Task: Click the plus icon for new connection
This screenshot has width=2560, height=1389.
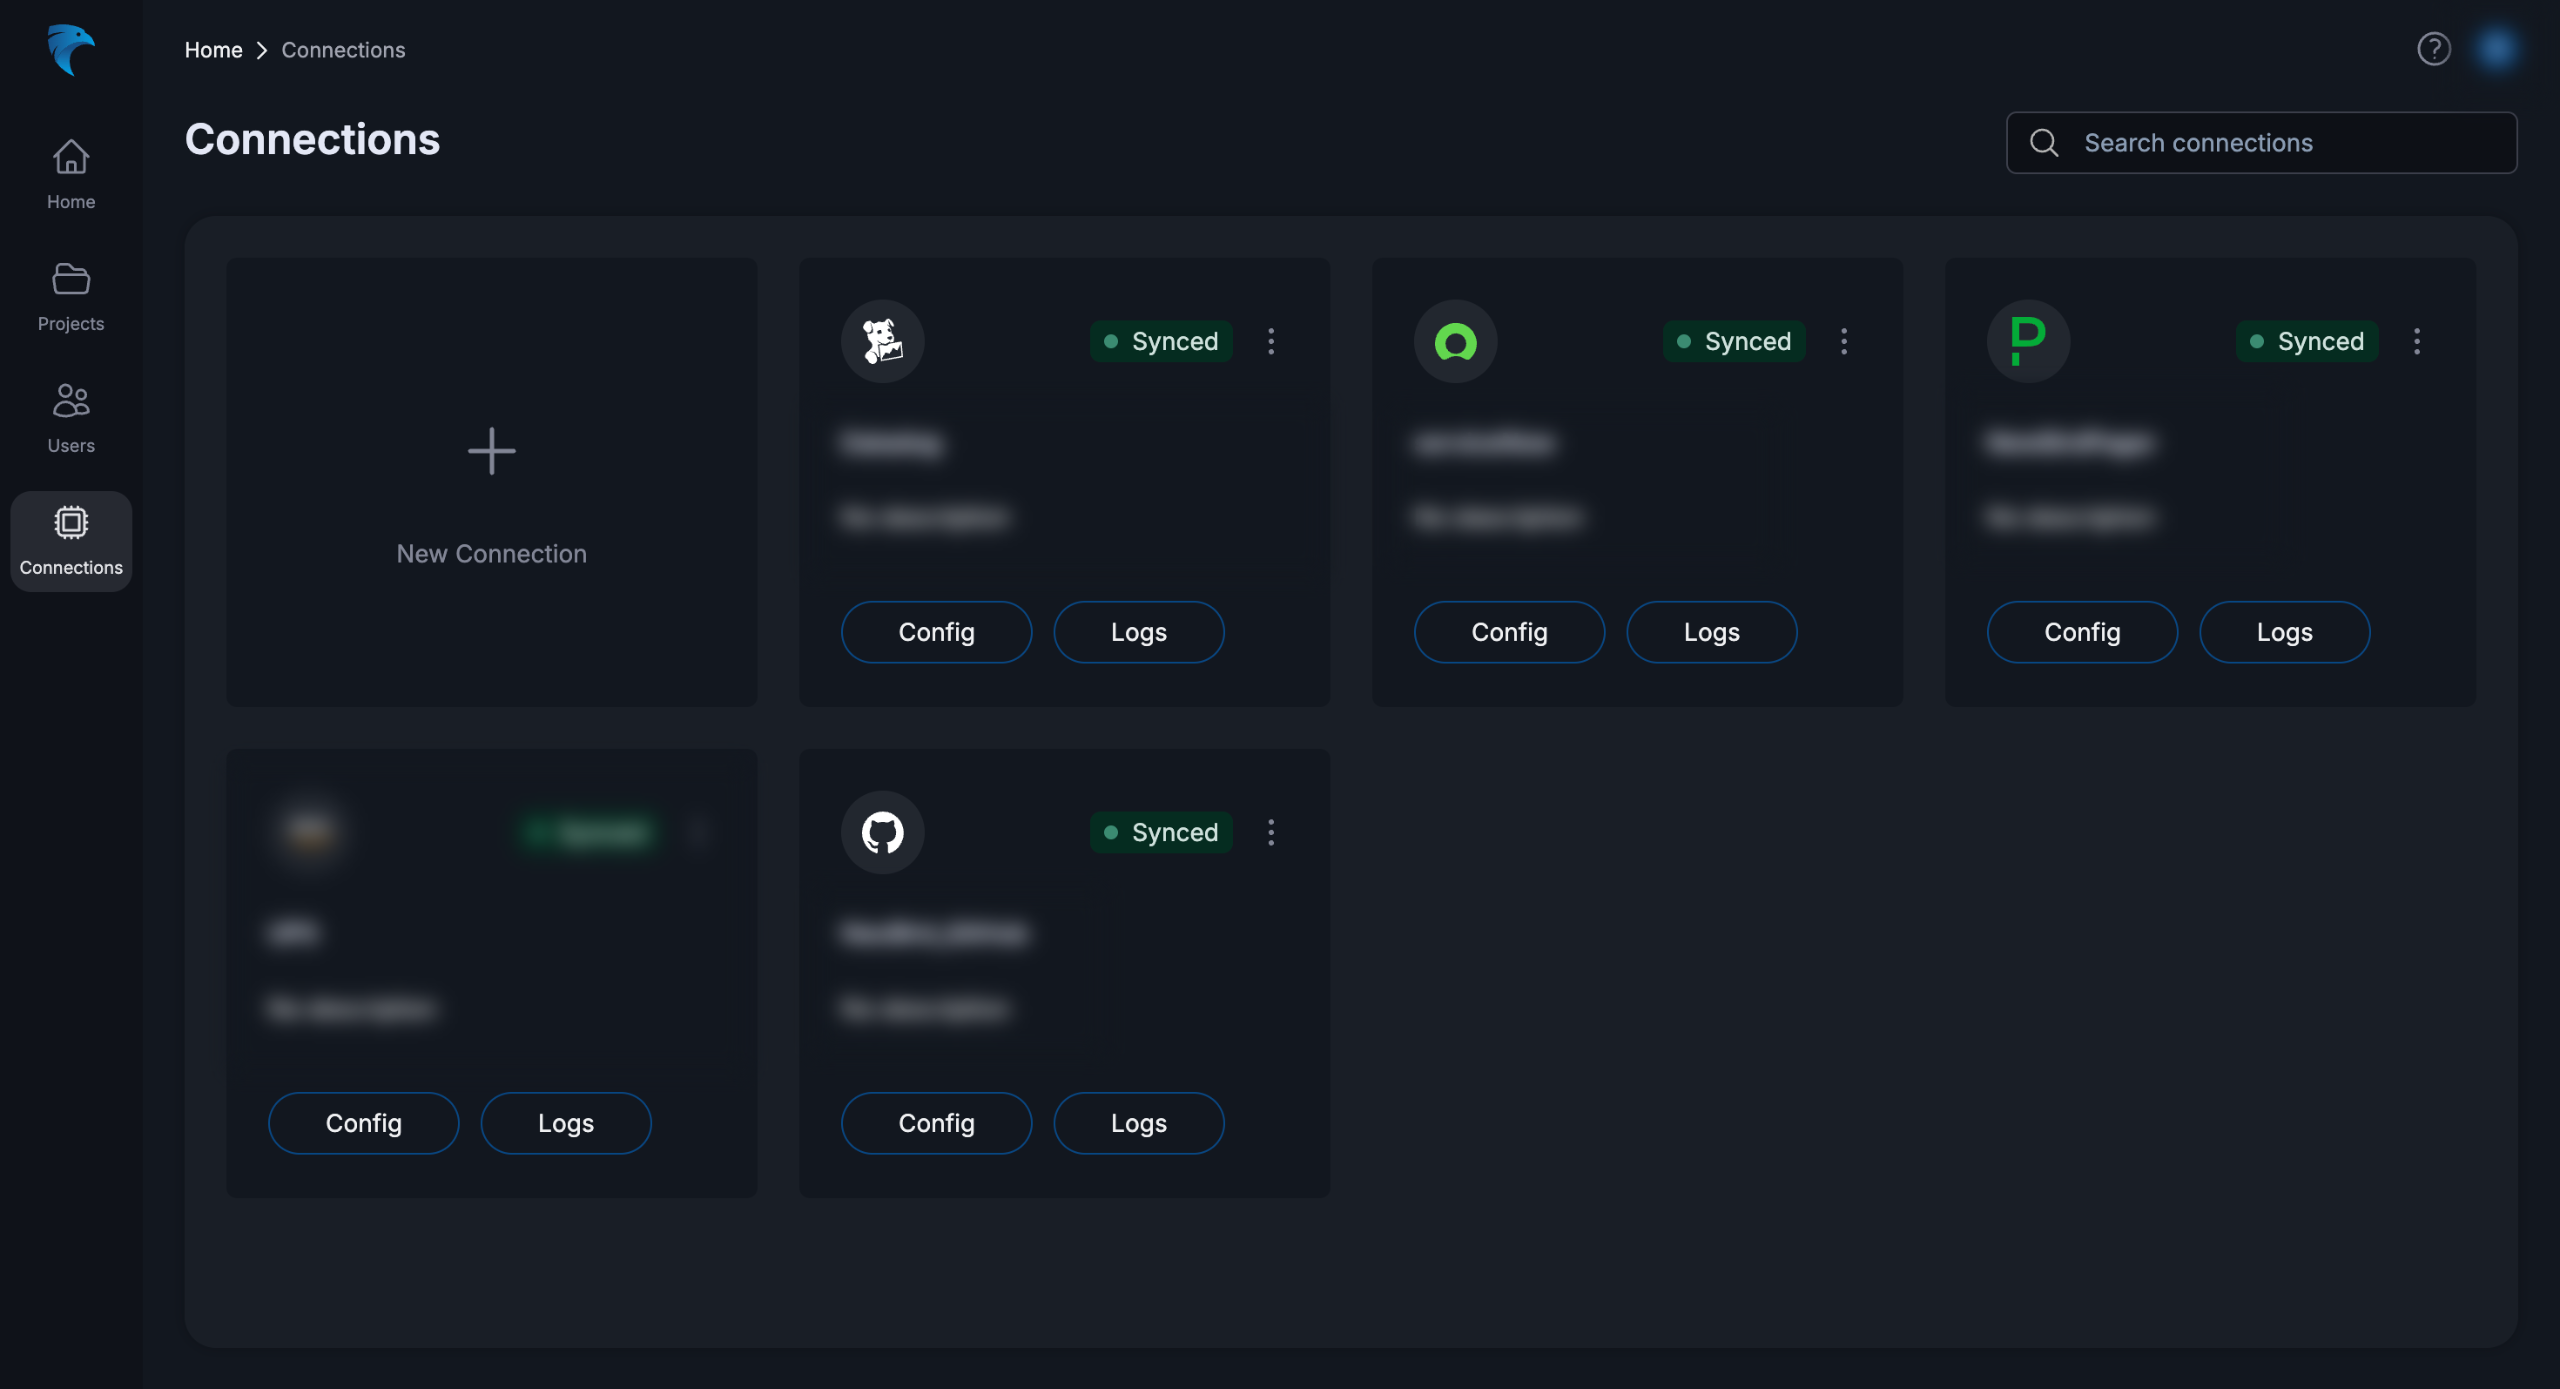Action: coord(491,451)
